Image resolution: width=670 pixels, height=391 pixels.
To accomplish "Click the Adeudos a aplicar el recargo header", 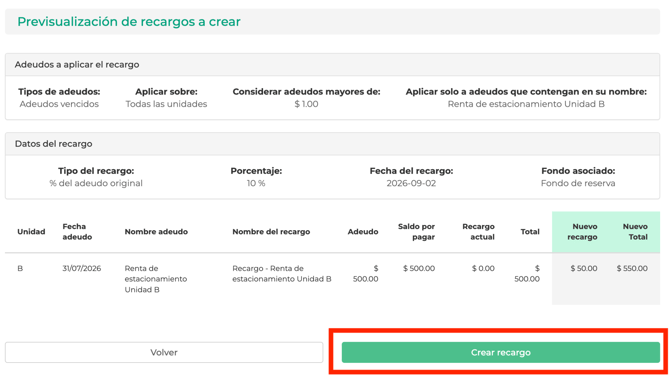I will coord(77,65).
